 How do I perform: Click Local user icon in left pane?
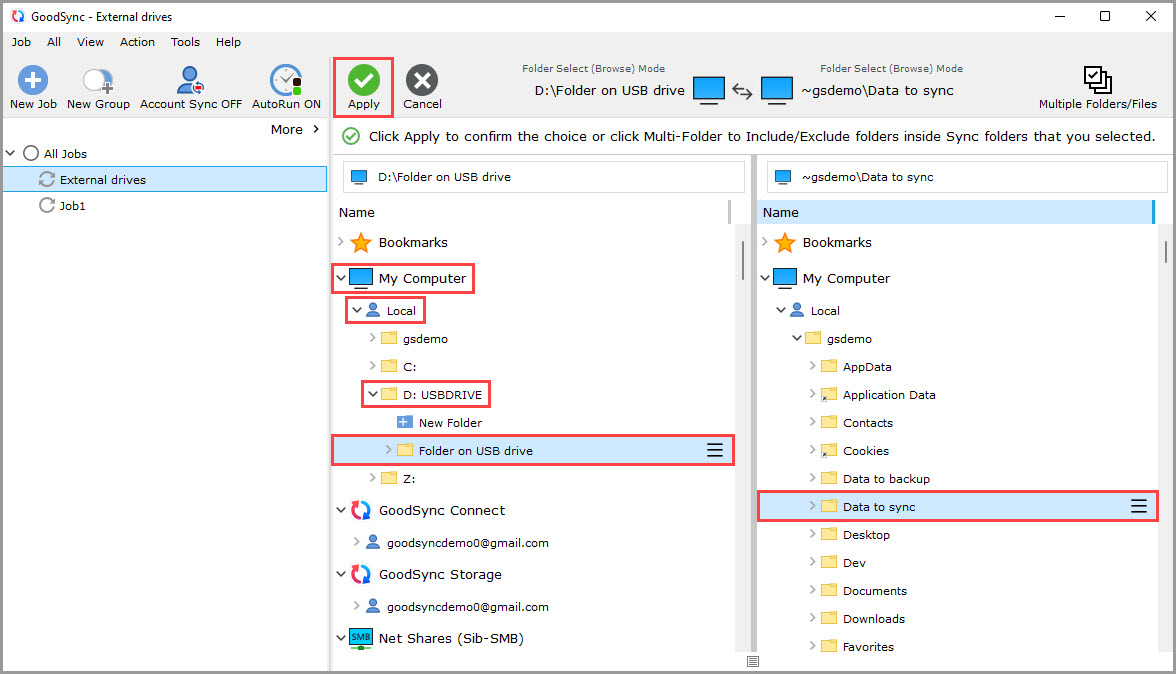coord(373,310)
